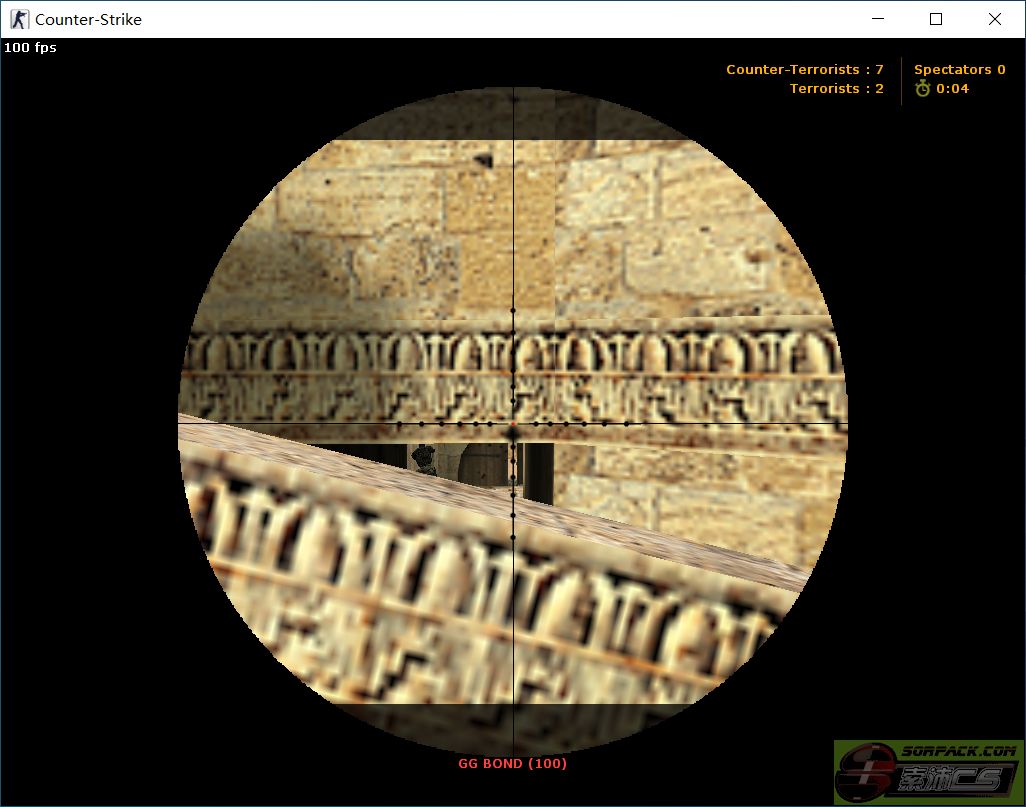Minimize the Counter-Strike window
This screenshot has width=1026, height=807.
(878, 19)
